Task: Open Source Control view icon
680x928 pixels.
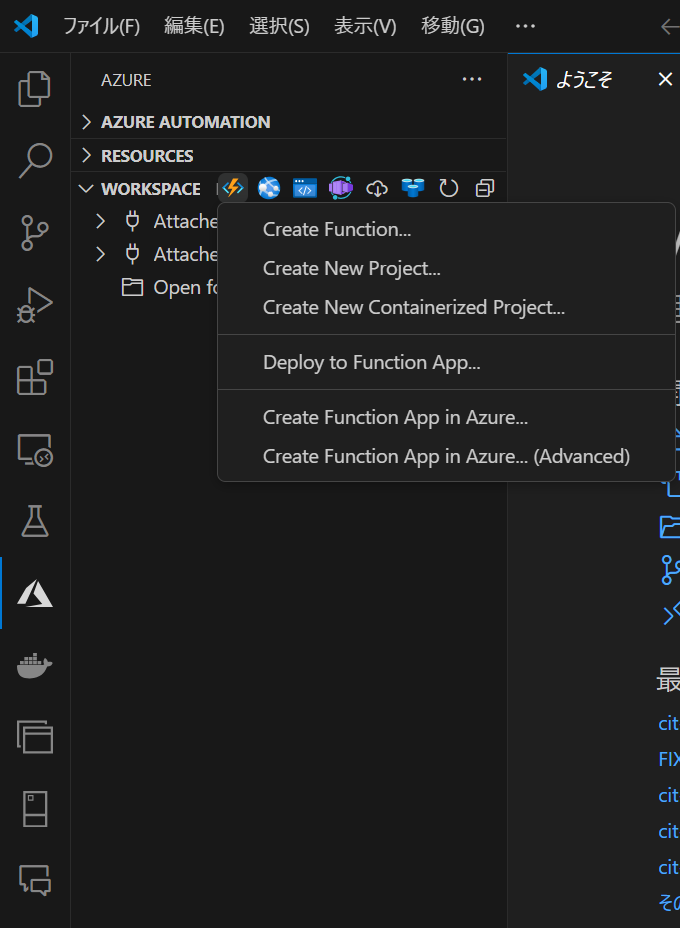Action: [35, 232]
